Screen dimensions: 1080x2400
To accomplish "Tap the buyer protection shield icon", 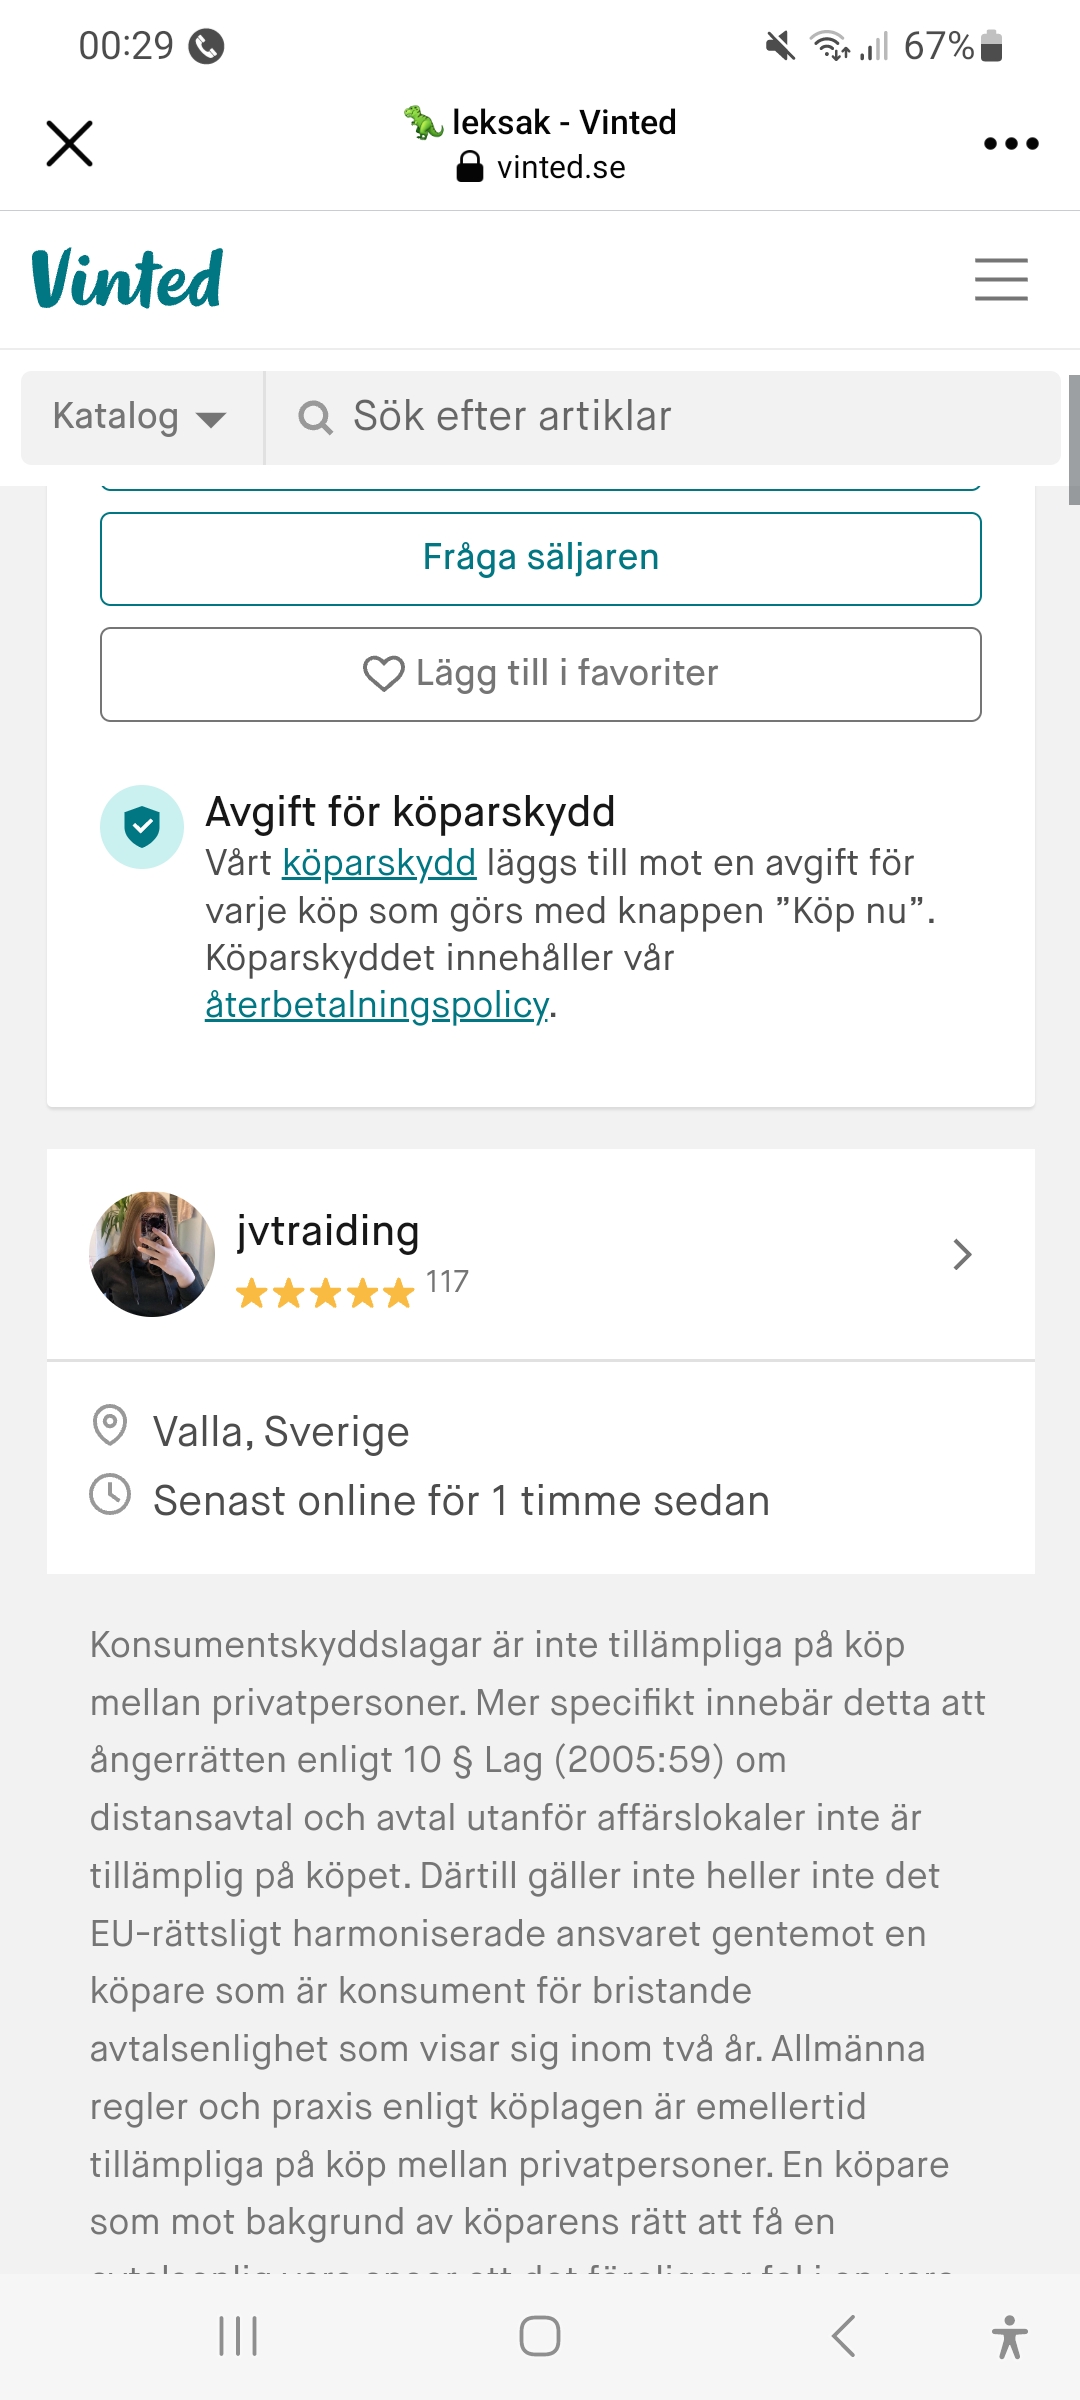I will tap(142, 827).
